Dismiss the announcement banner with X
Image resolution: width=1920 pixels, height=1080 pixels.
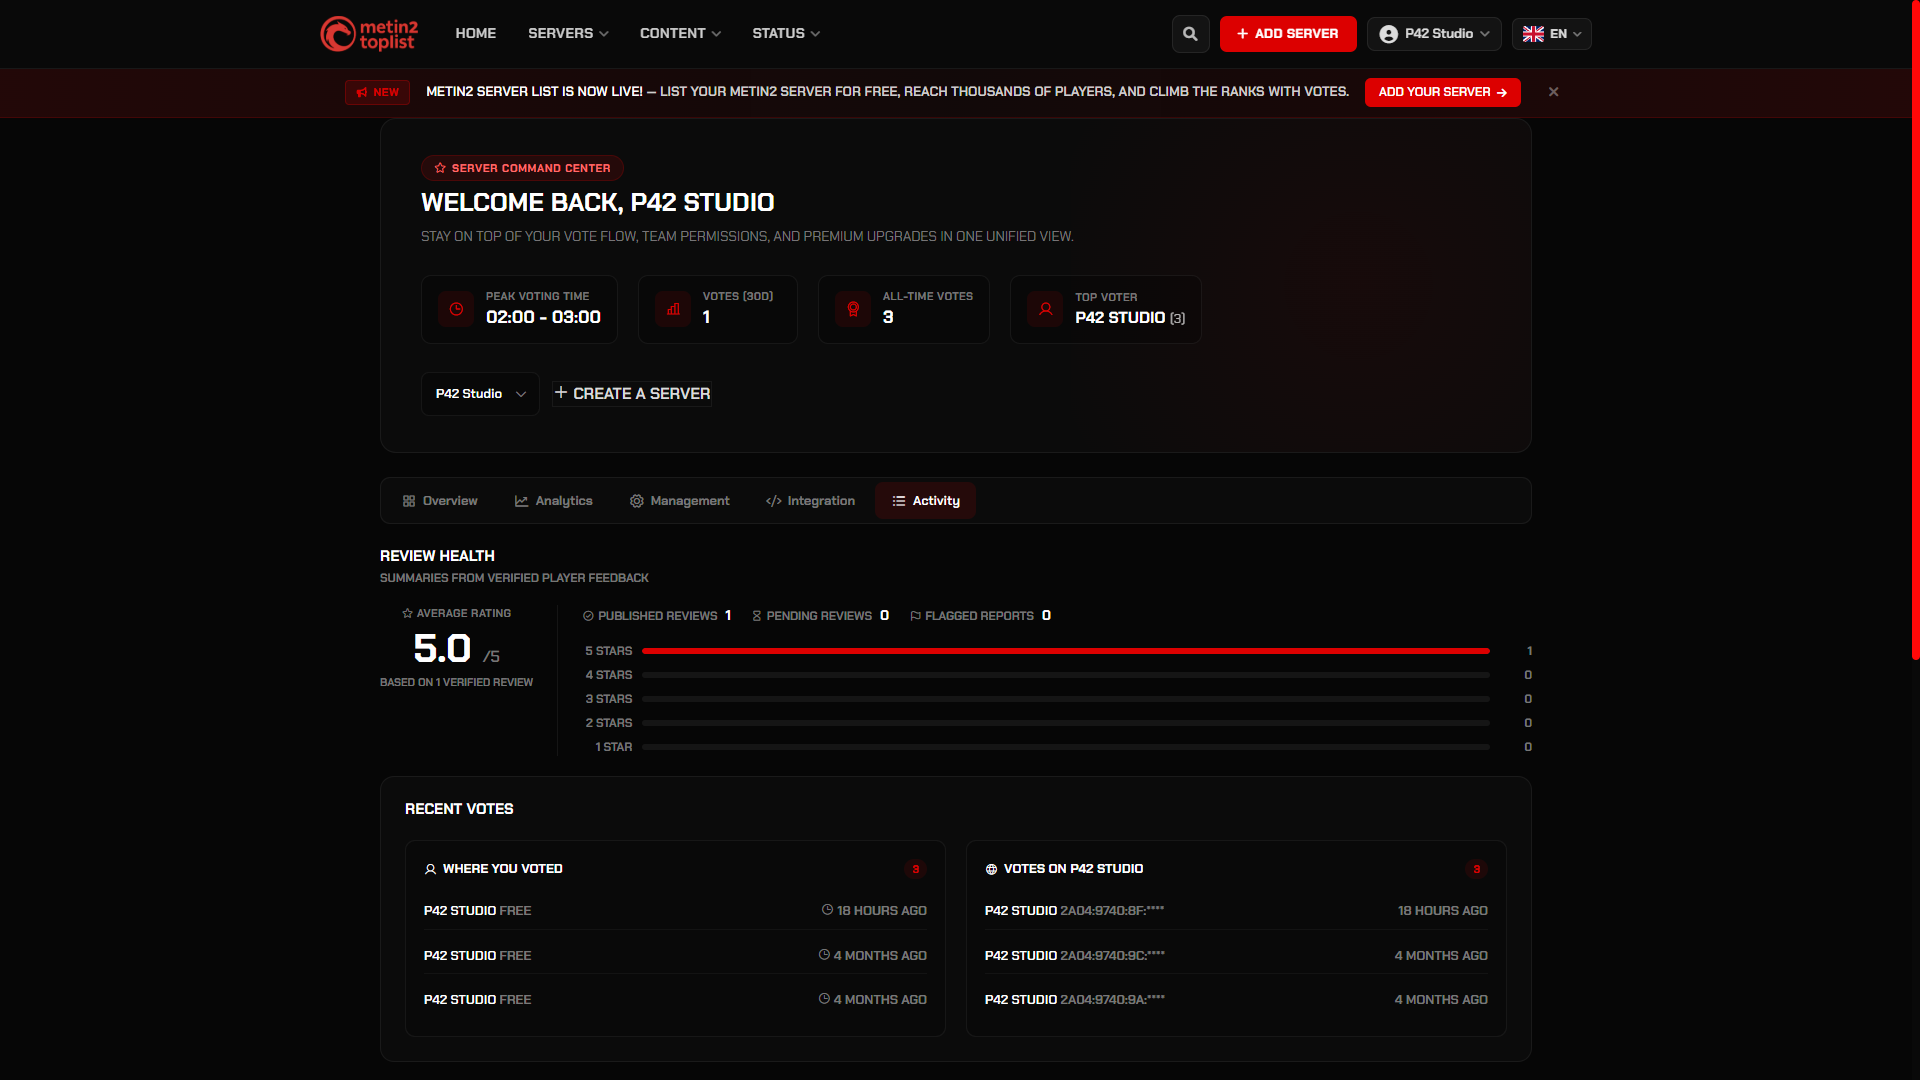point(1553,92)
